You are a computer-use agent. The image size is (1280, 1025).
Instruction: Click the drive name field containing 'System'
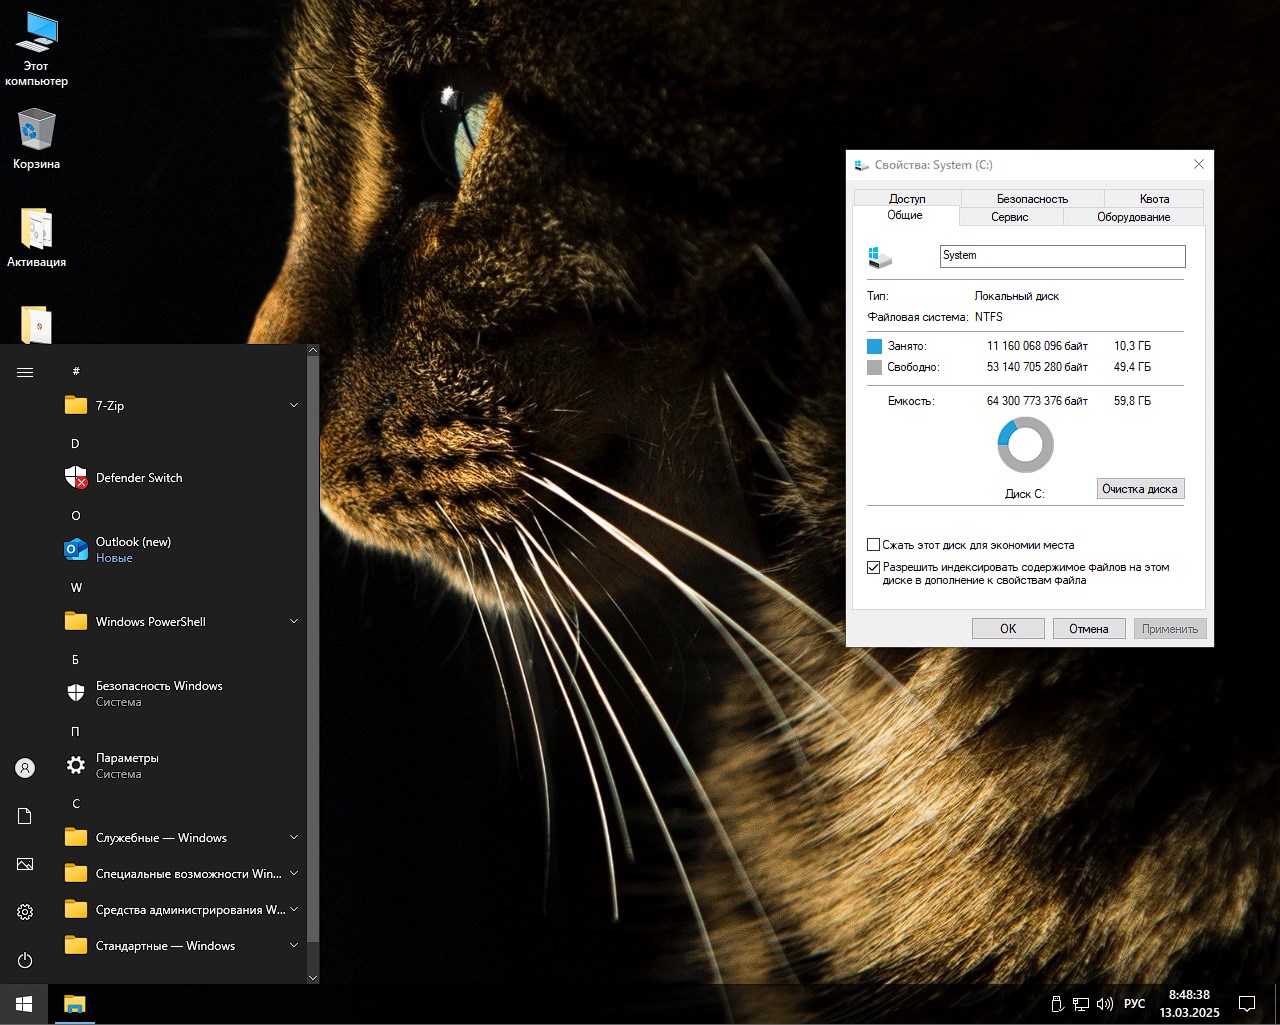(1062, 256)
